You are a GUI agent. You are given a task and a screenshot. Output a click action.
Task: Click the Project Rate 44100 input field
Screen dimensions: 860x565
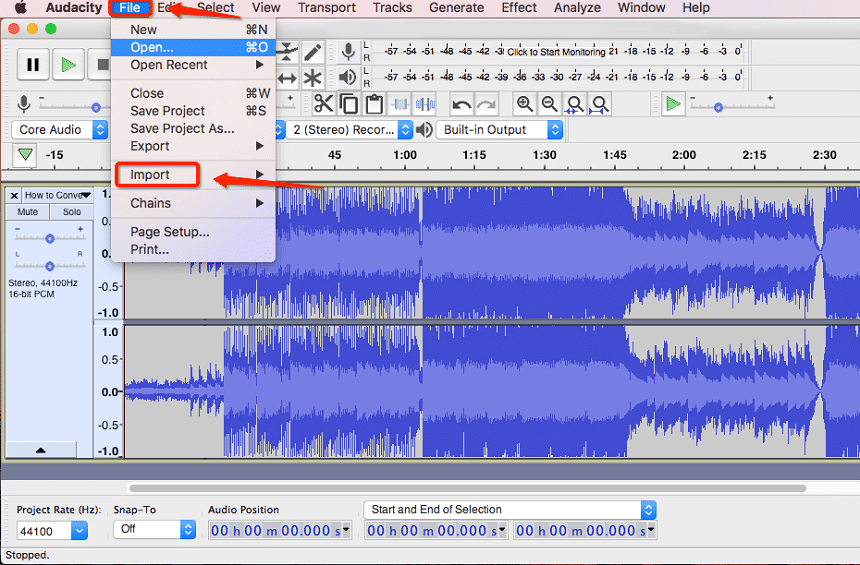[44, 531]
